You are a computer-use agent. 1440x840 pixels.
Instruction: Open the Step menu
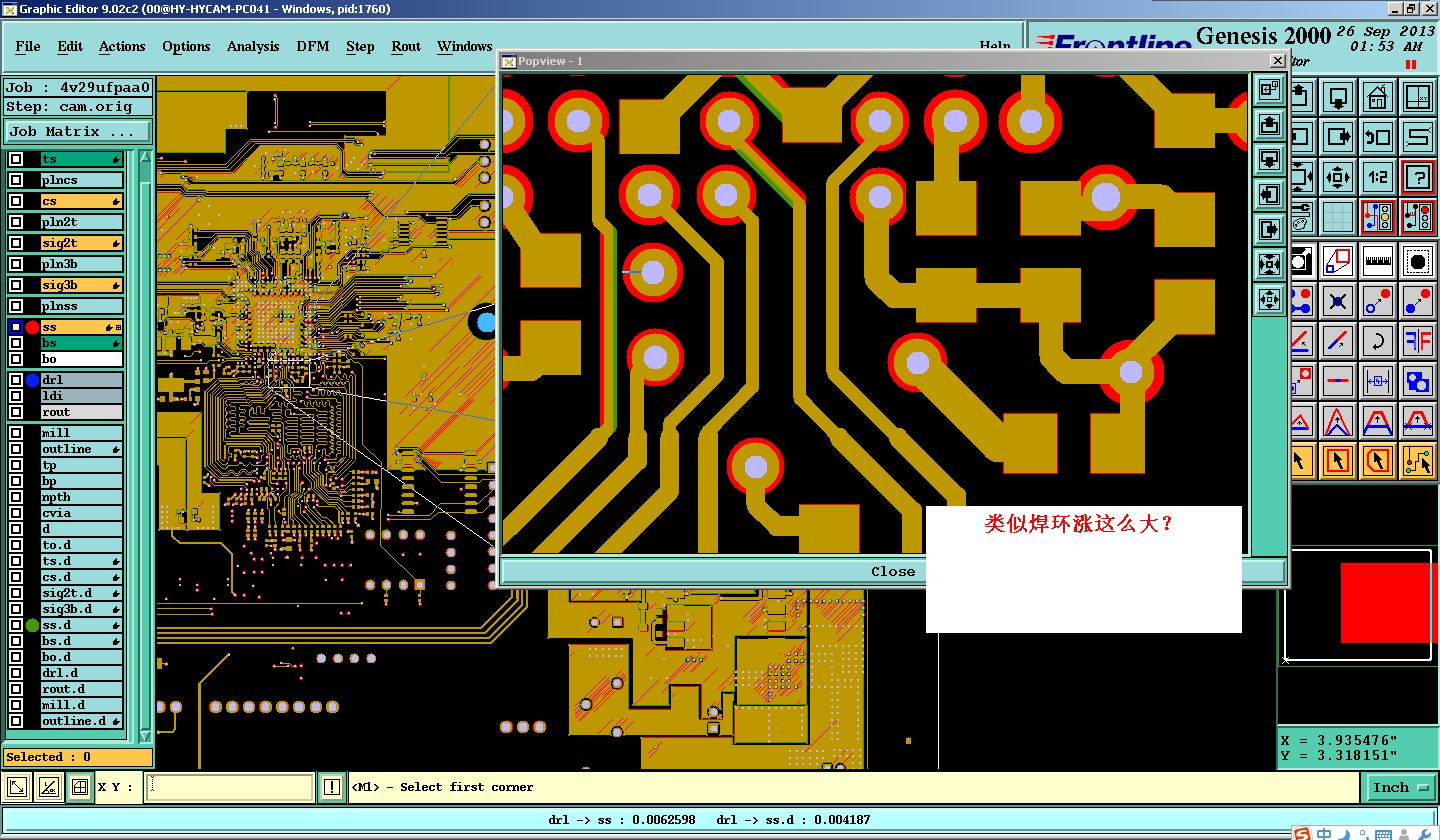[x=360, y=47]
